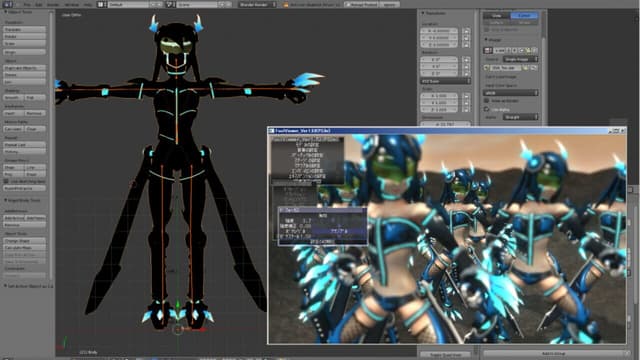Collapse the Object Tools panel
640x360 pixels.
(6, 12)
